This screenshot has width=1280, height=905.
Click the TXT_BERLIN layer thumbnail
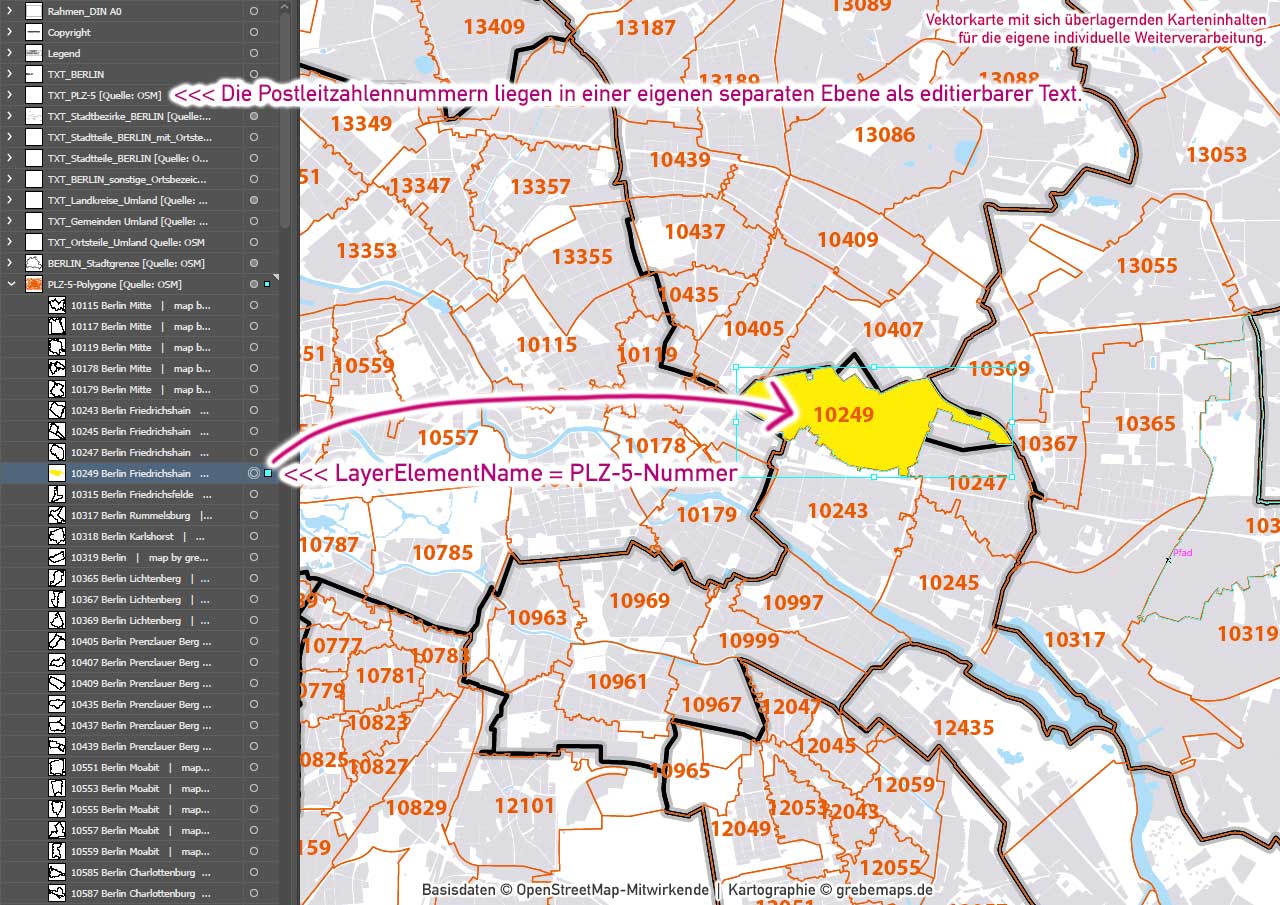point(33,73)
